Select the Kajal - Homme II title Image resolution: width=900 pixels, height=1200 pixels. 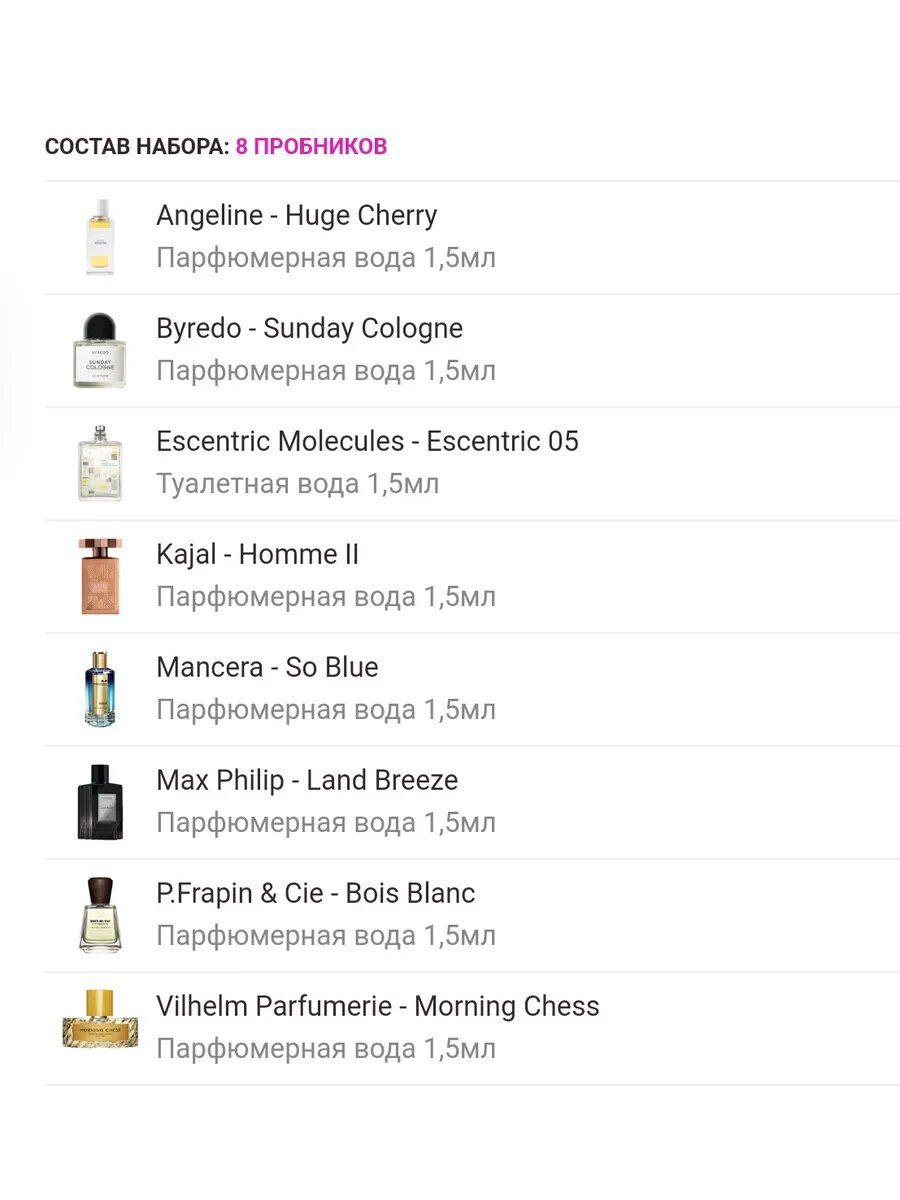coord(257,555)
